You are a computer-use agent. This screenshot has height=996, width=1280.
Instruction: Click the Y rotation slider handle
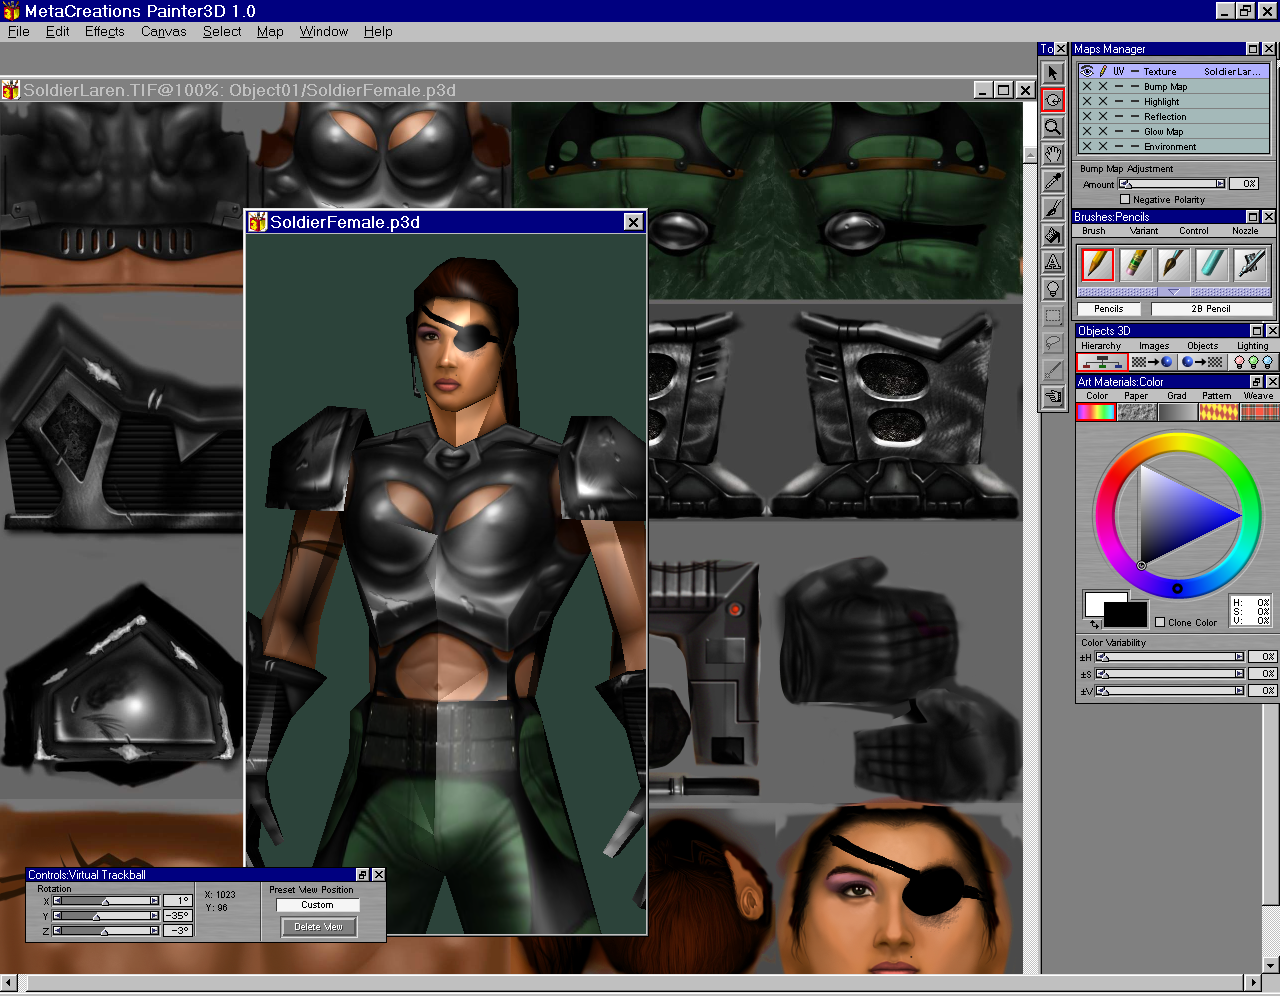pos(96,916)
